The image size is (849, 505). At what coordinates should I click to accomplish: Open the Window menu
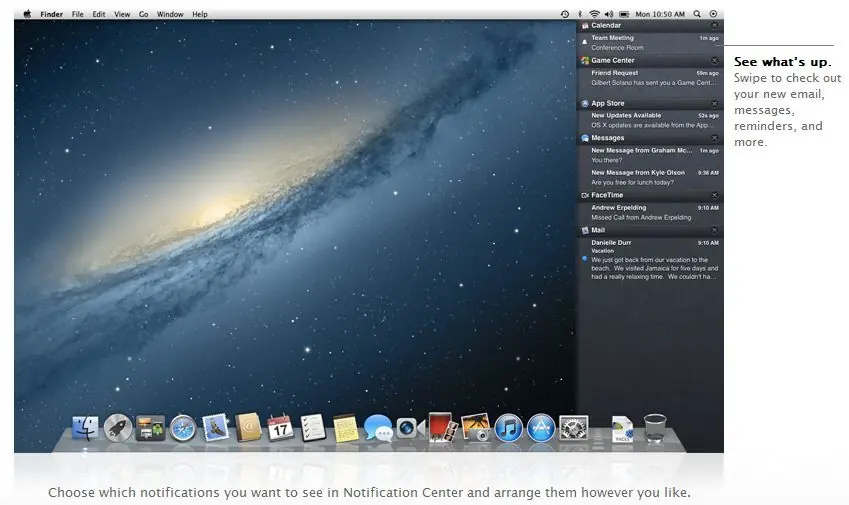point(170,14)
